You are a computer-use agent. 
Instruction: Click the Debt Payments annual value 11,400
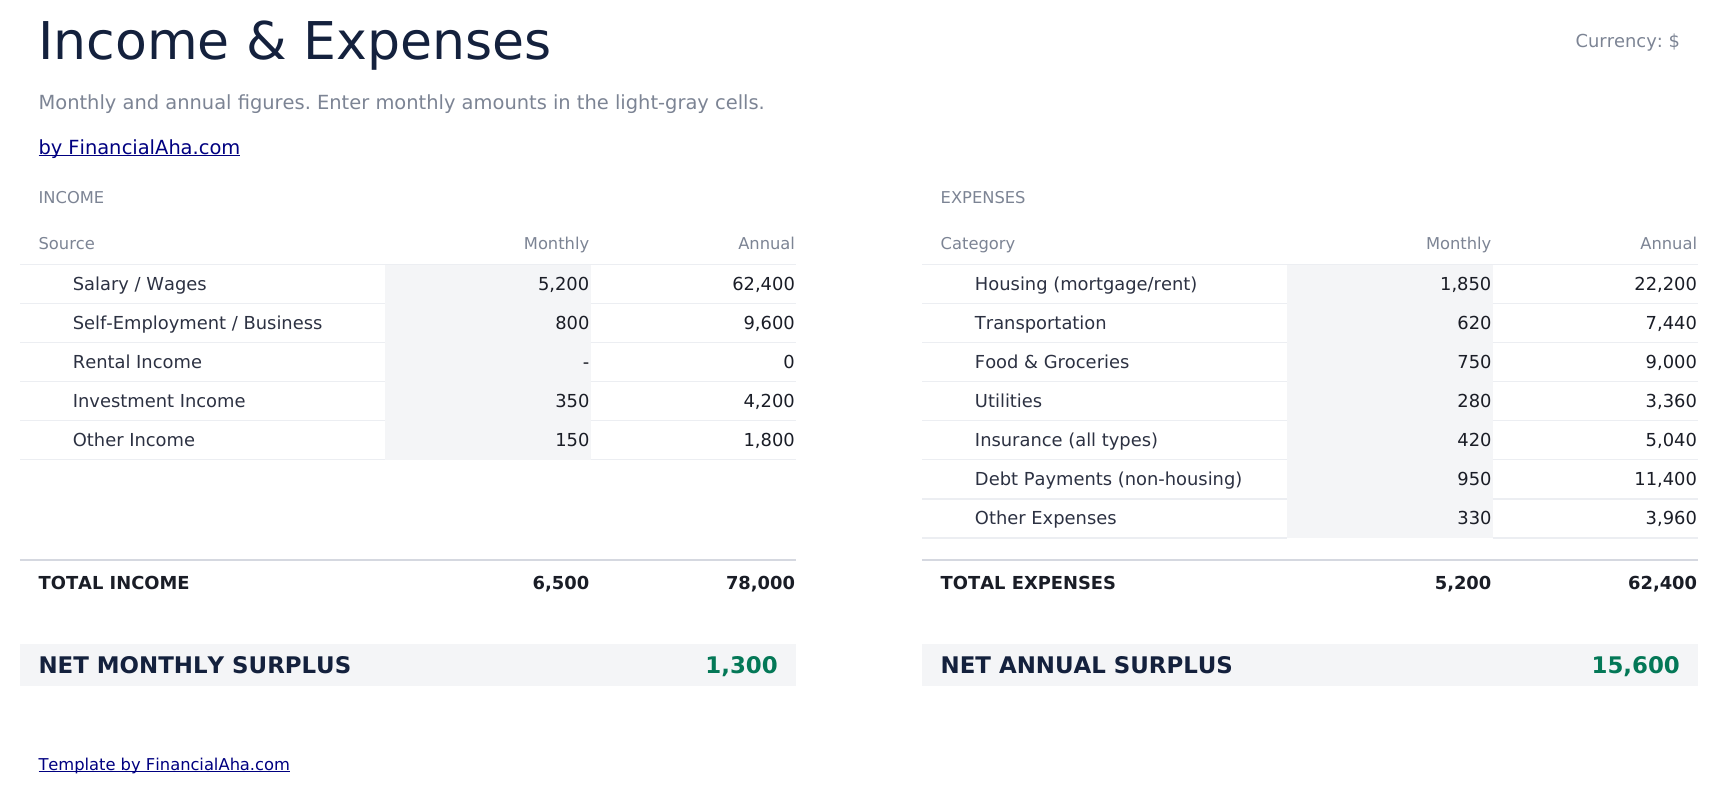click(1665, 479)
